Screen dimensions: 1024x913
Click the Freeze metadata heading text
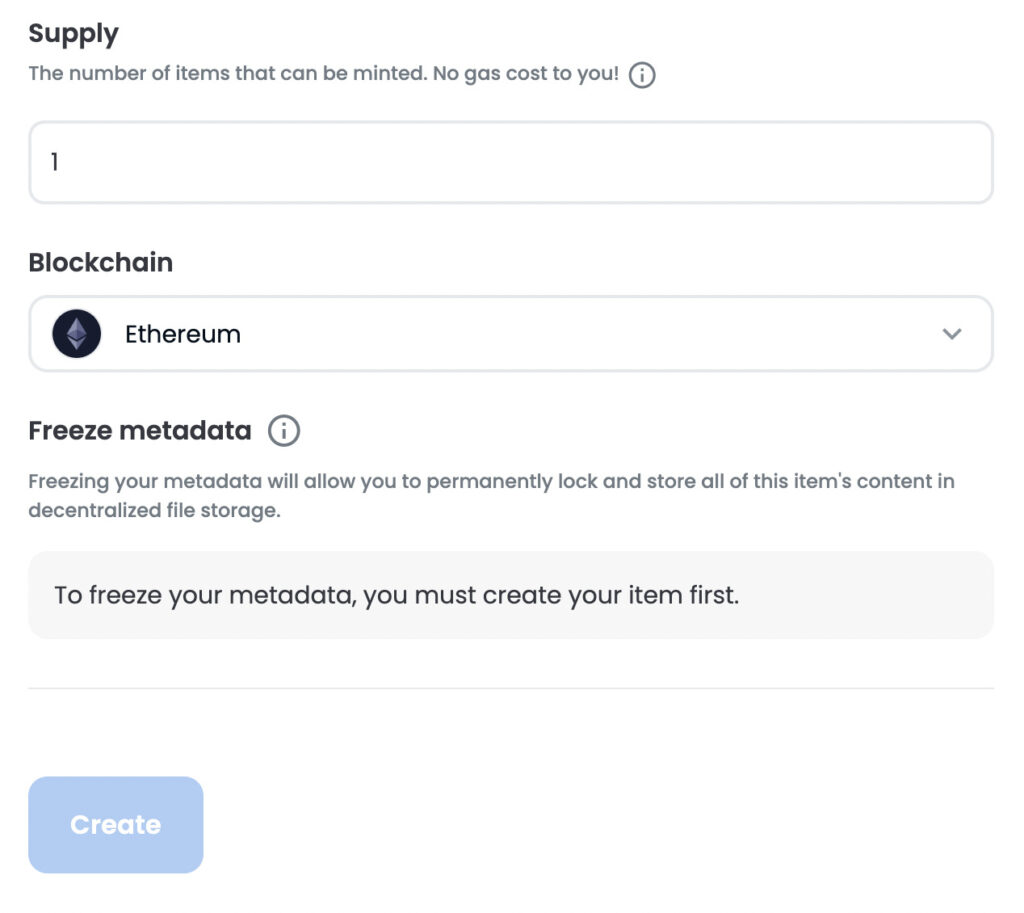point(139,431)
